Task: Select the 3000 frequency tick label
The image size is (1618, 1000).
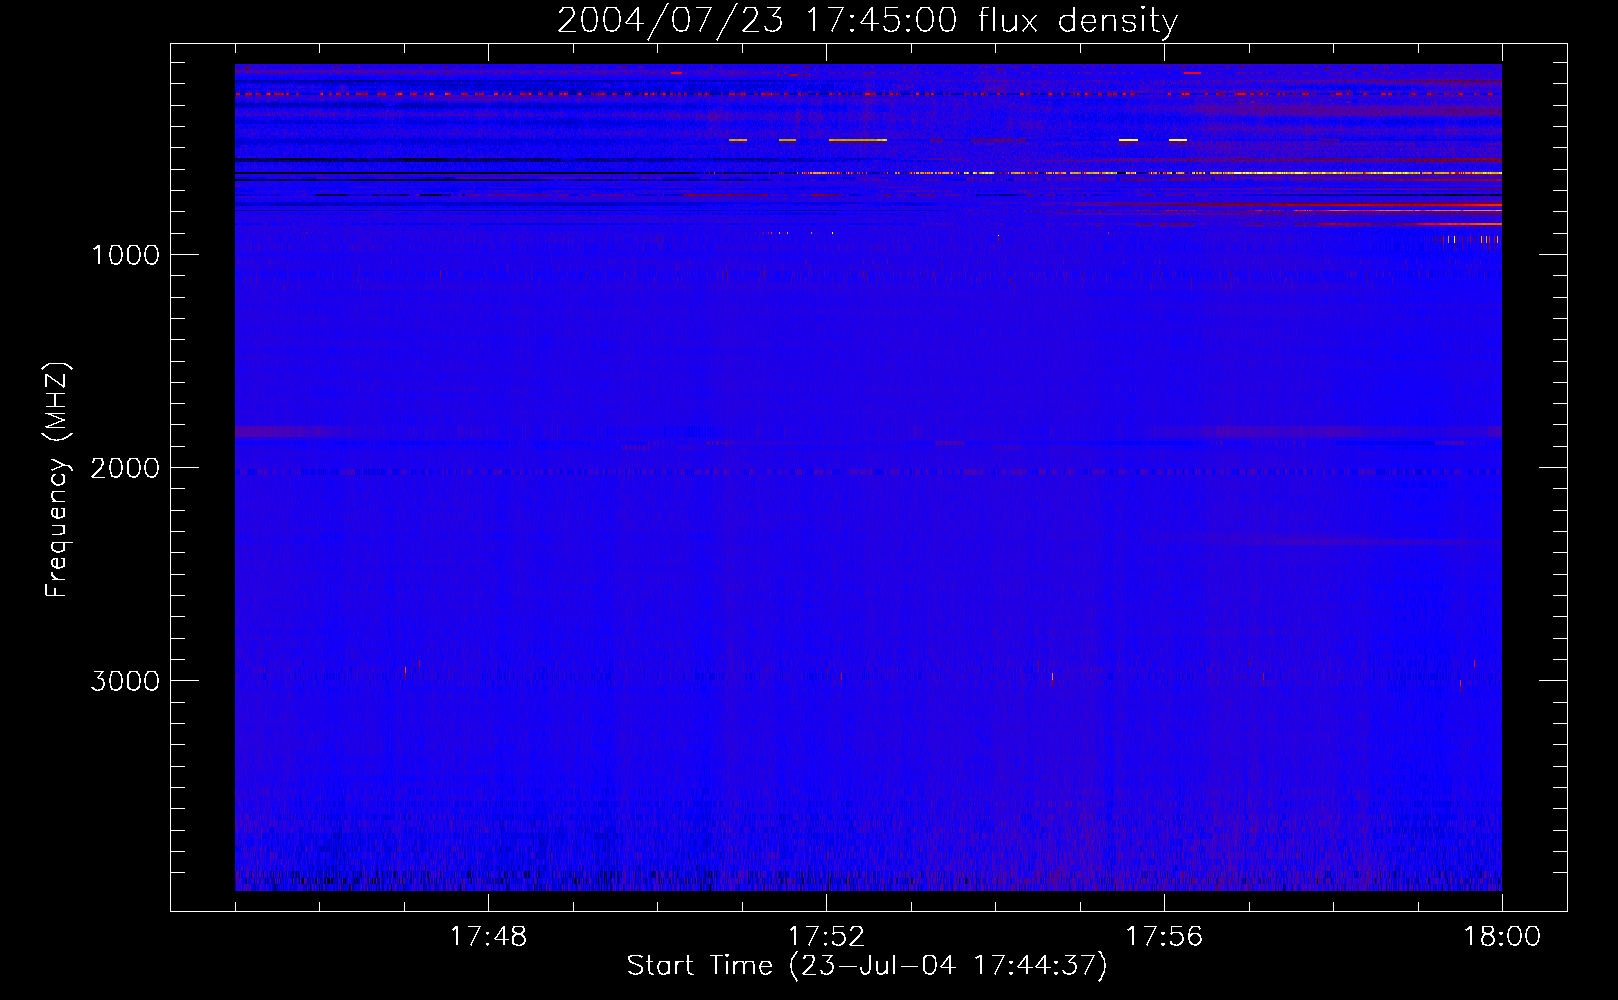Action: click(x=125, y=681)
